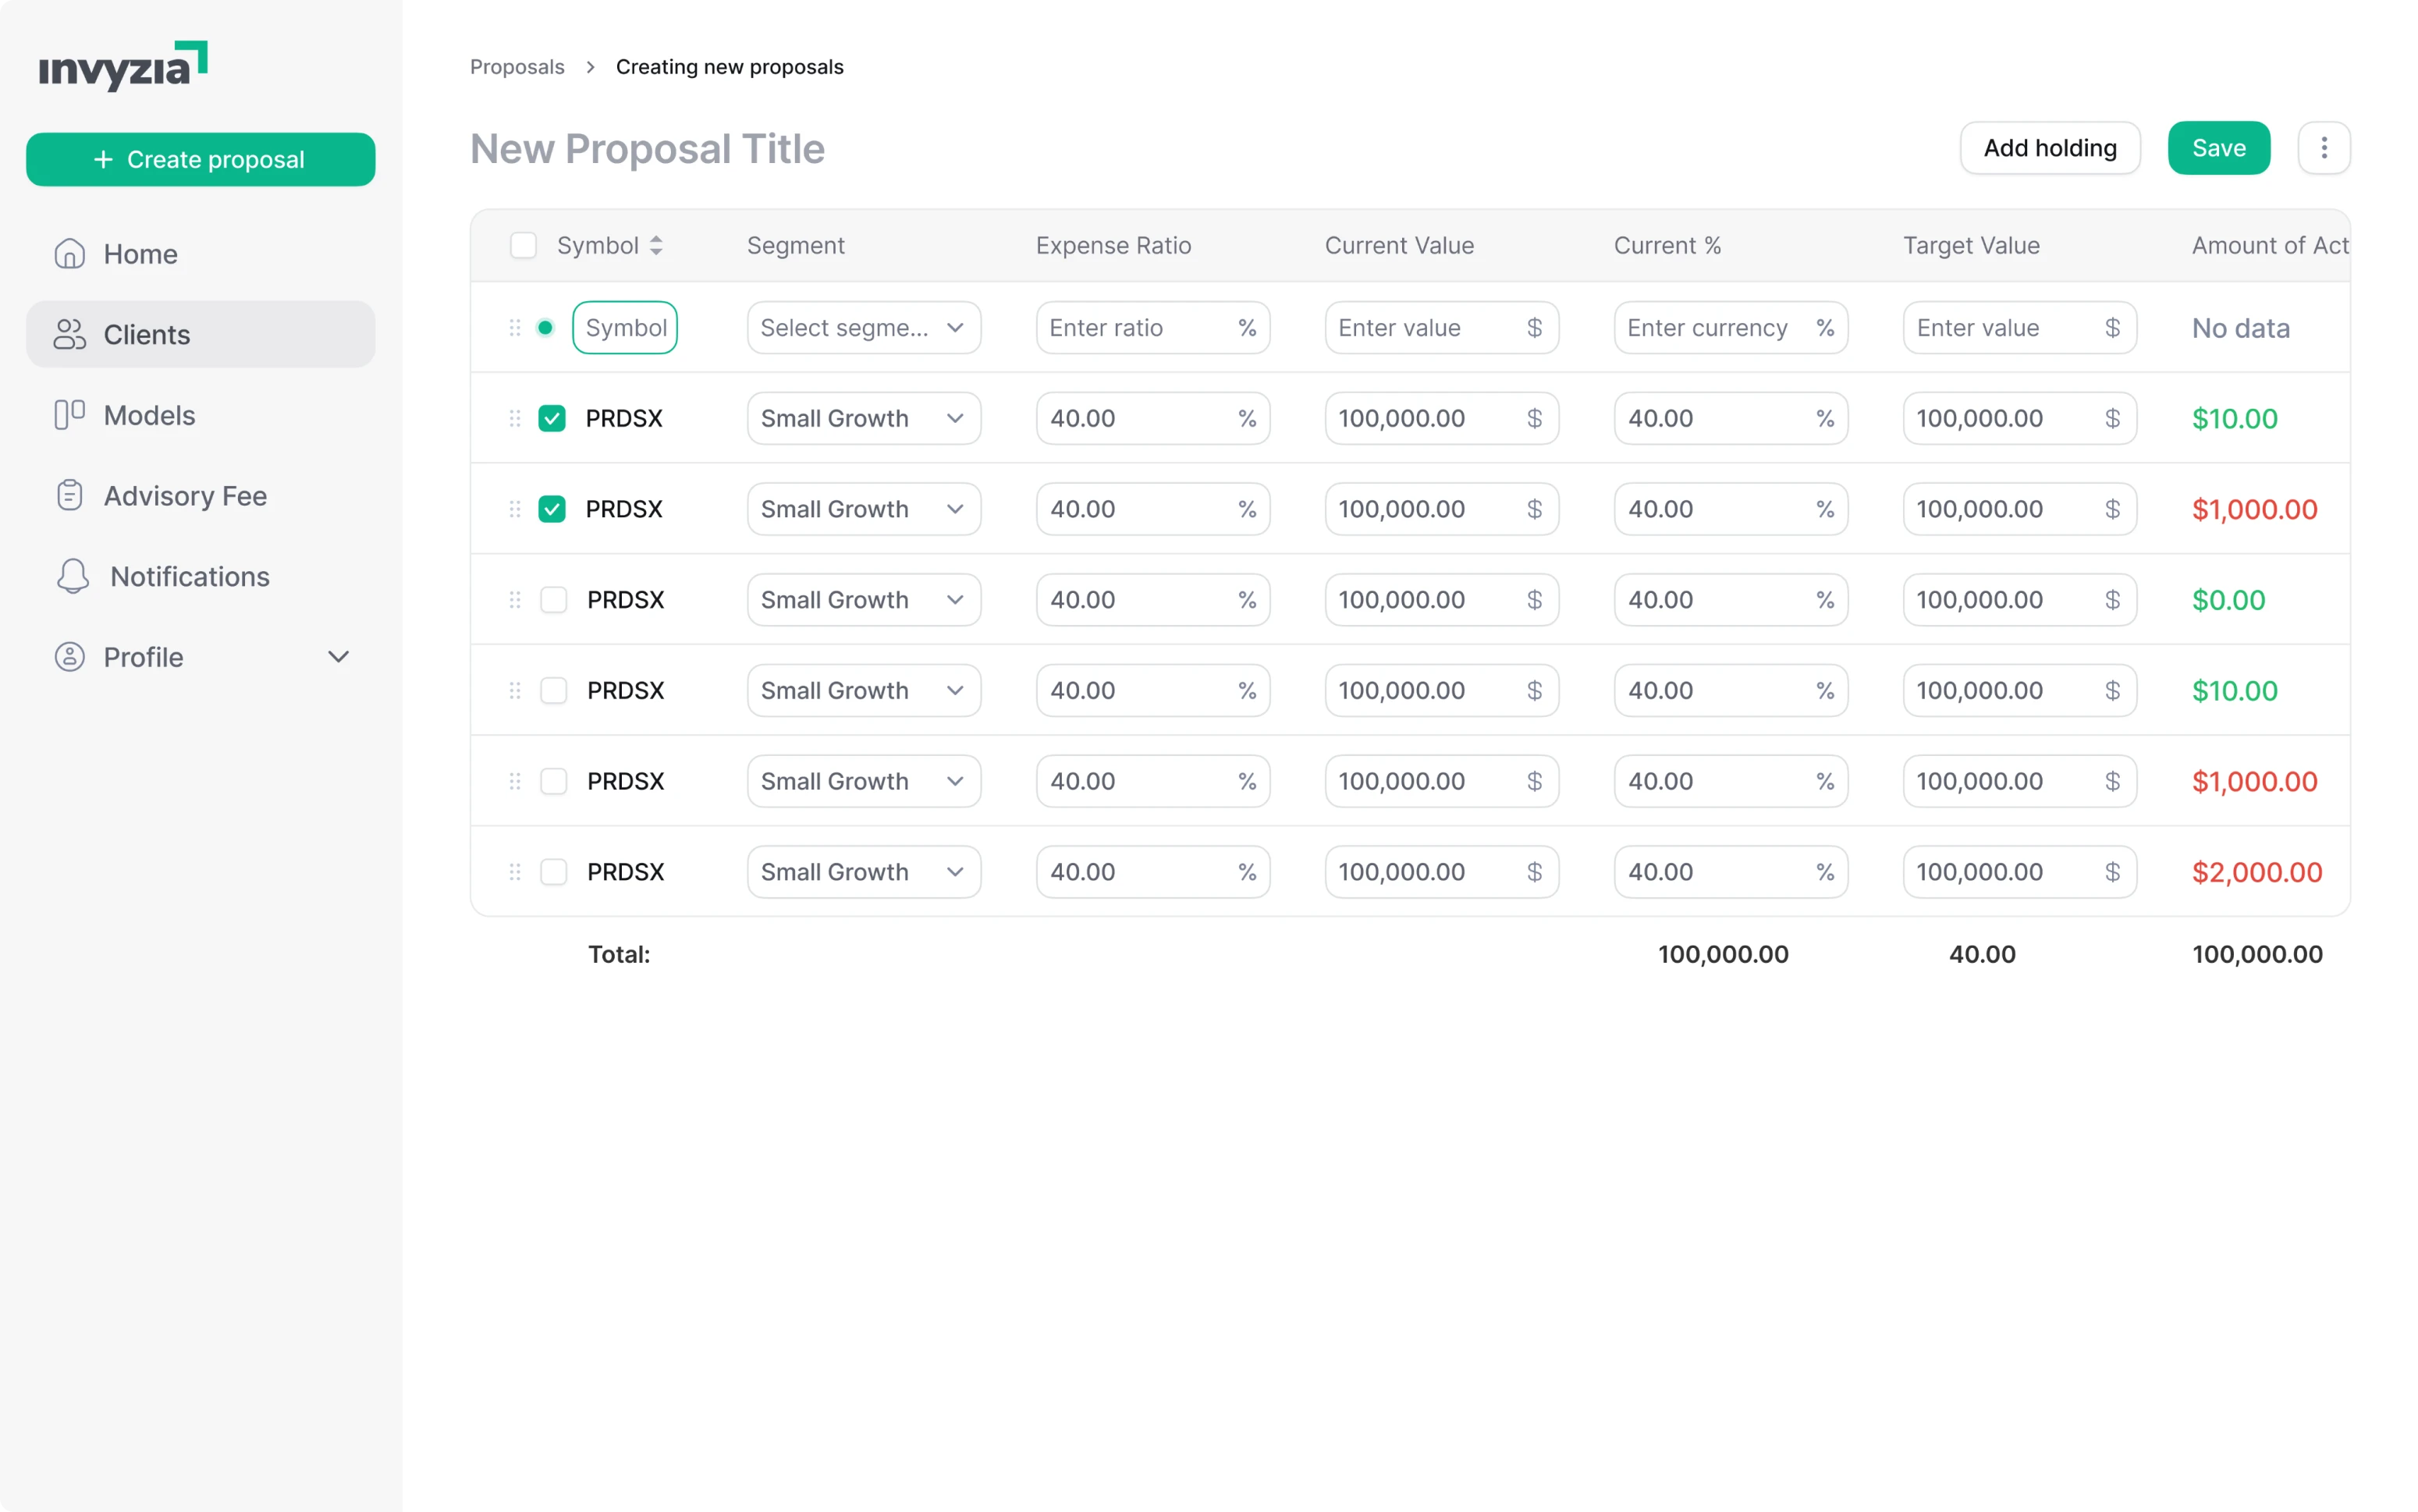Open Notifications bell icon

[71, 576]
